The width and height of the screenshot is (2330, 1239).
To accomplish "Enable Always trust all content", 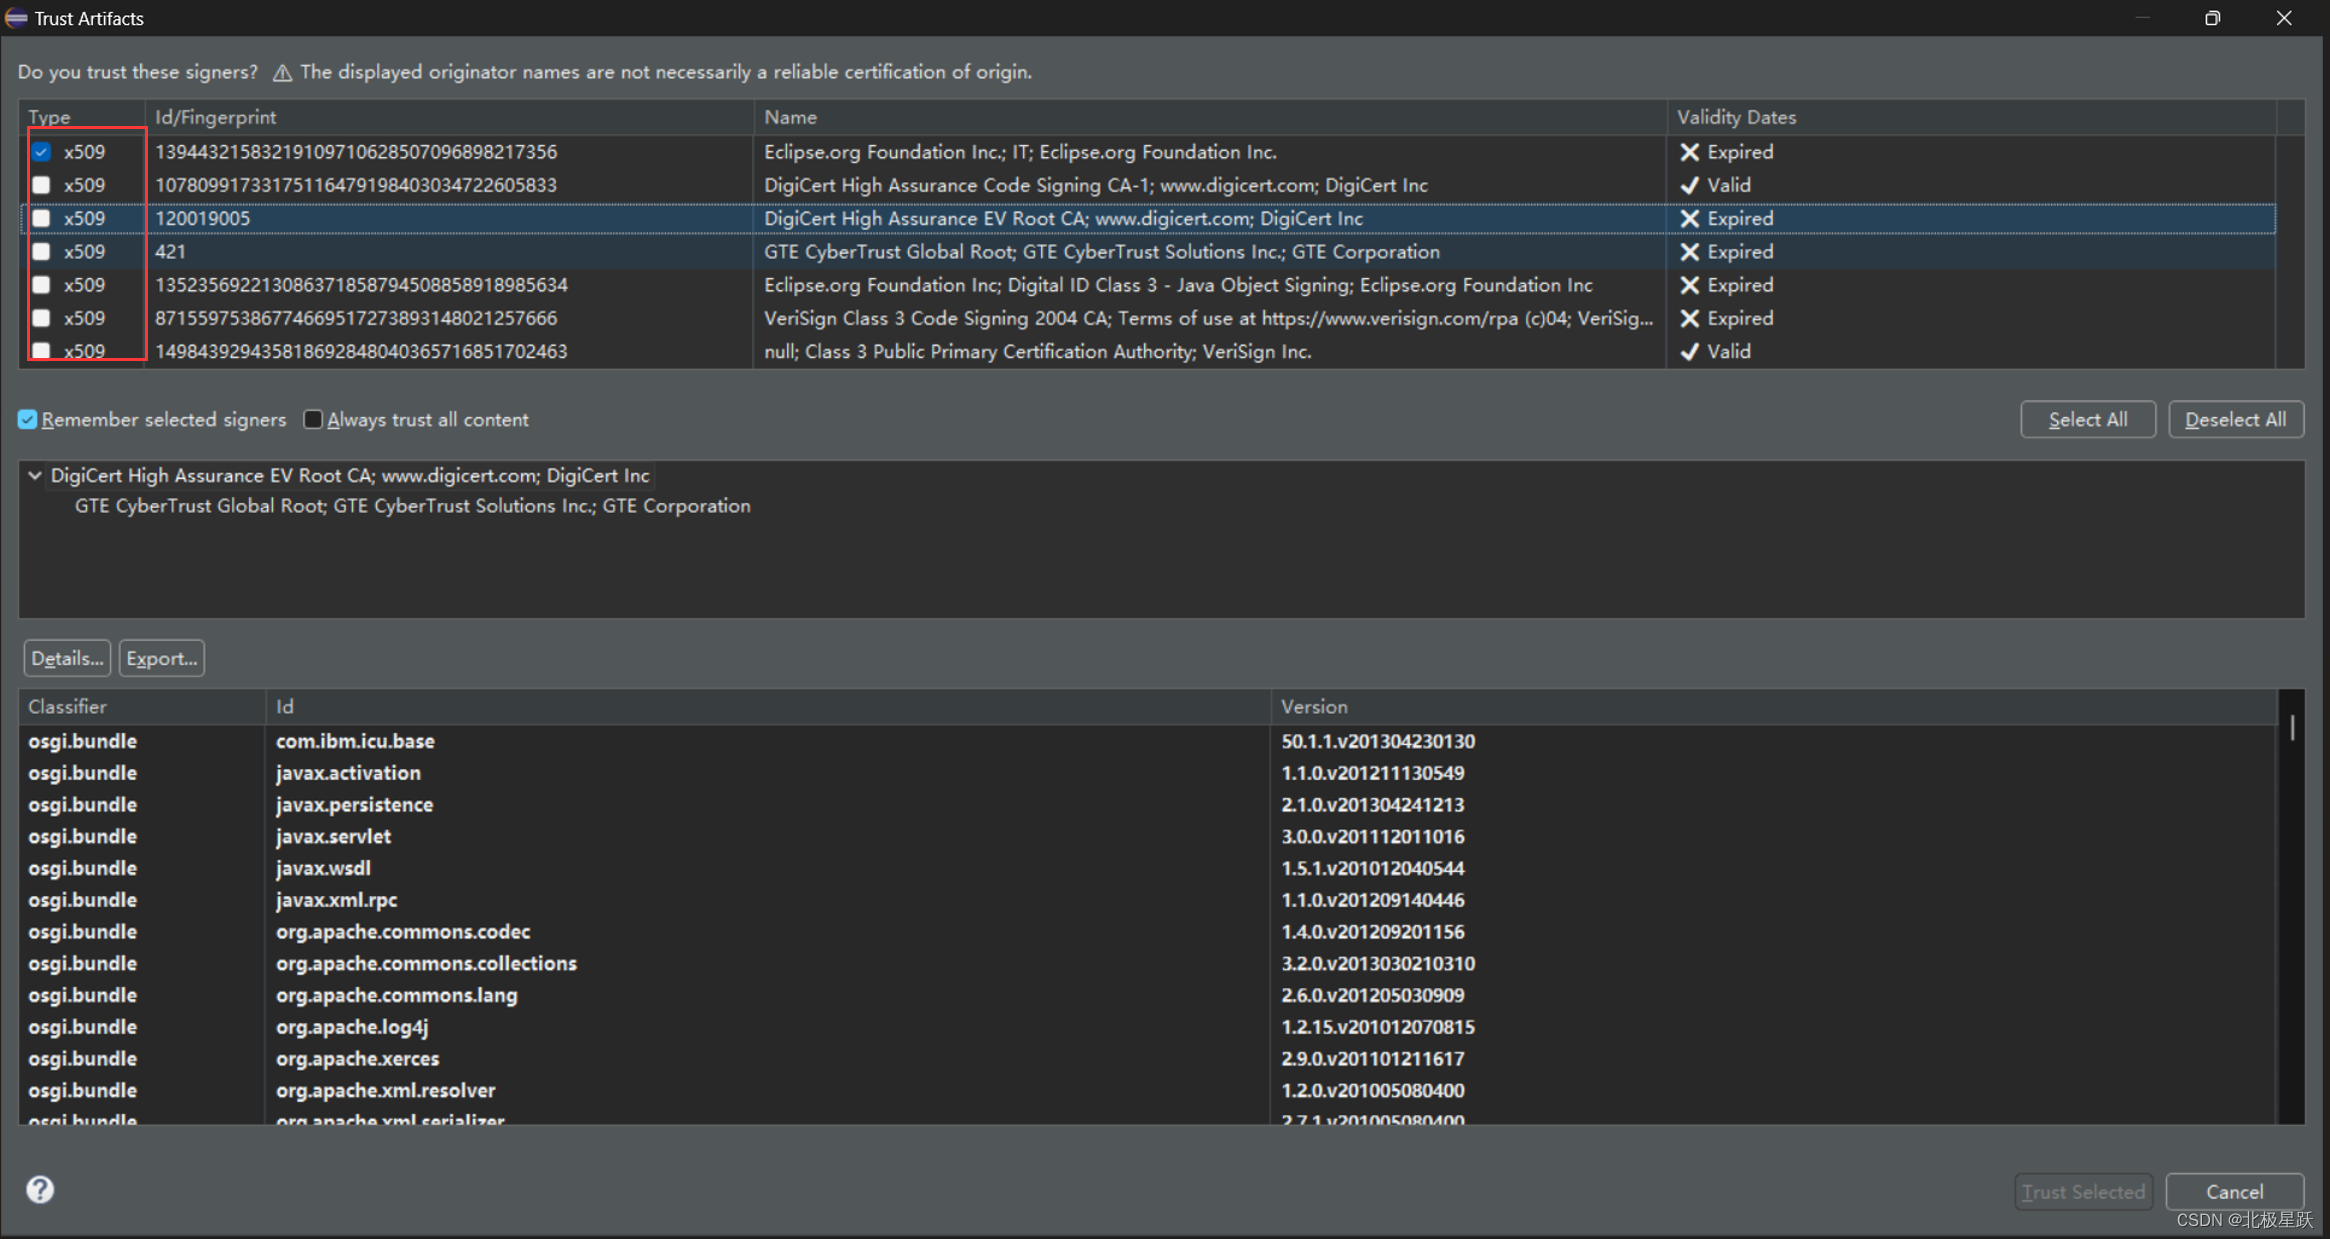I will pos(313,420).
